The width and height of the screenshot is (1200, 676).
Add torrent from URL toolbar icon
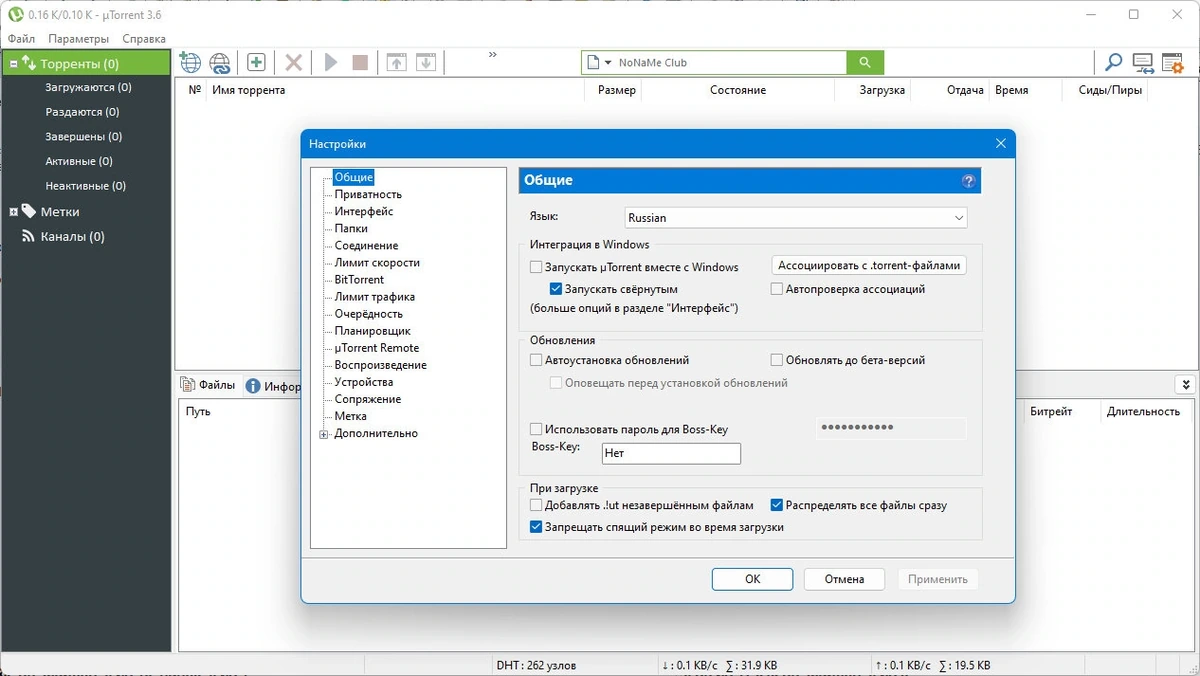coord(190,62)
